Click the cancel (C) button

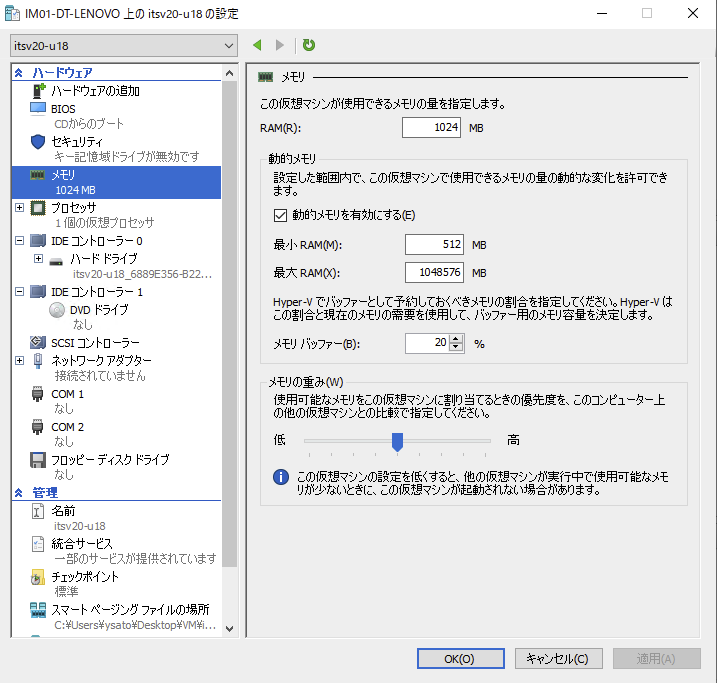[558, 658]
